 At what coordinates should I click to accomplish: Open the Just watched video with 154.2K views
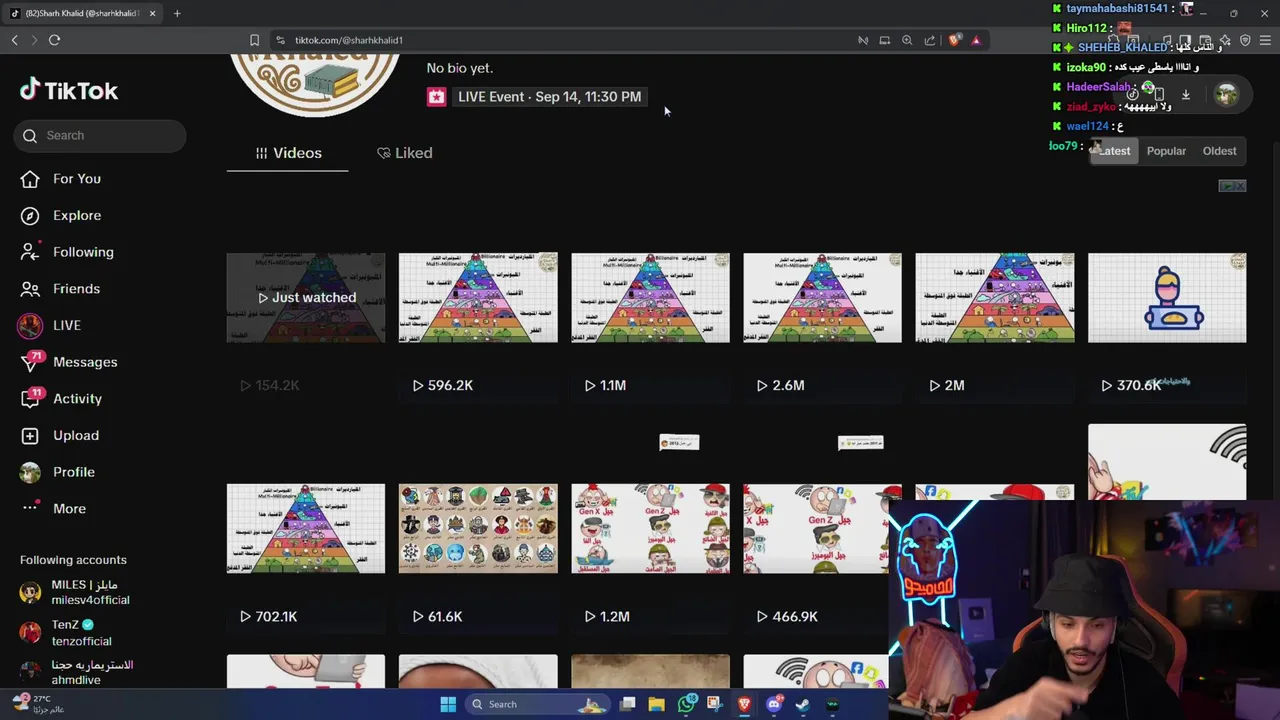(306, 297)
